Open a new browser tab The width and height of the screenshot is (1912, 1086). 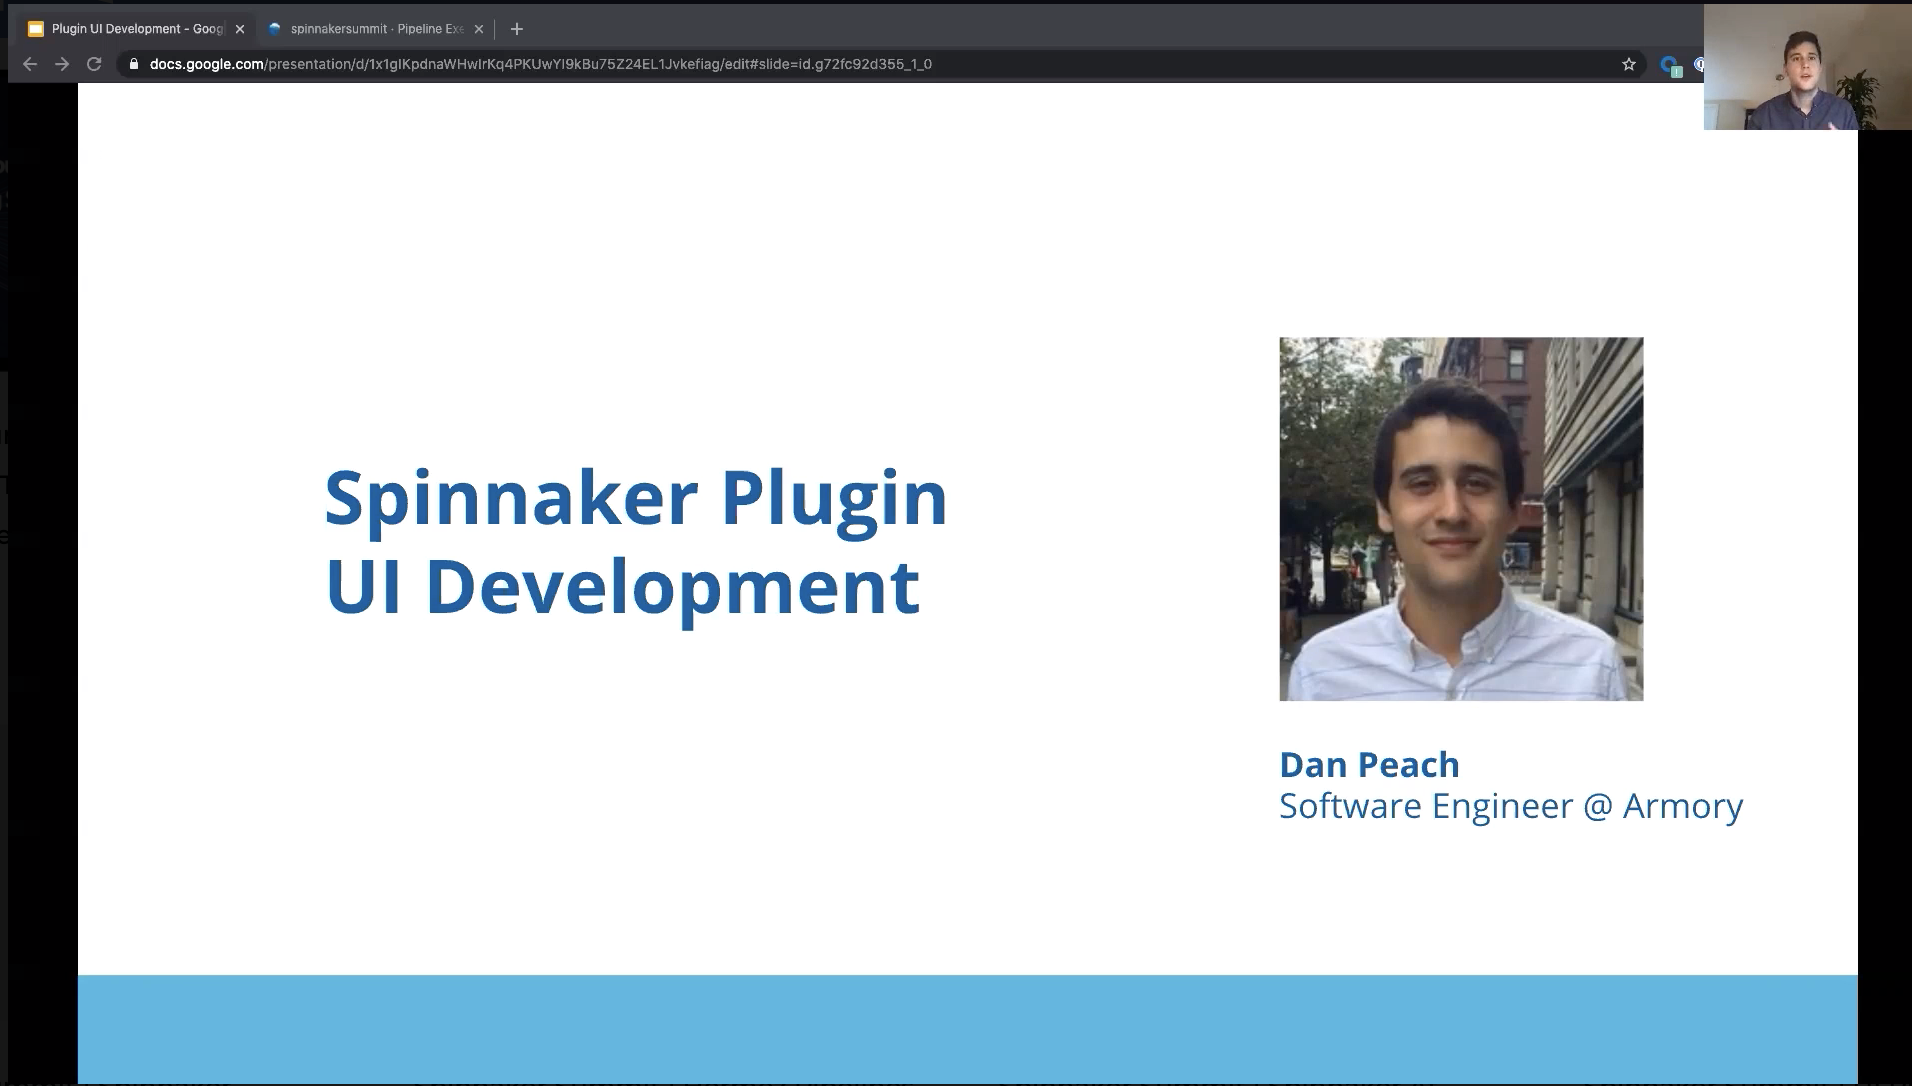516,29
